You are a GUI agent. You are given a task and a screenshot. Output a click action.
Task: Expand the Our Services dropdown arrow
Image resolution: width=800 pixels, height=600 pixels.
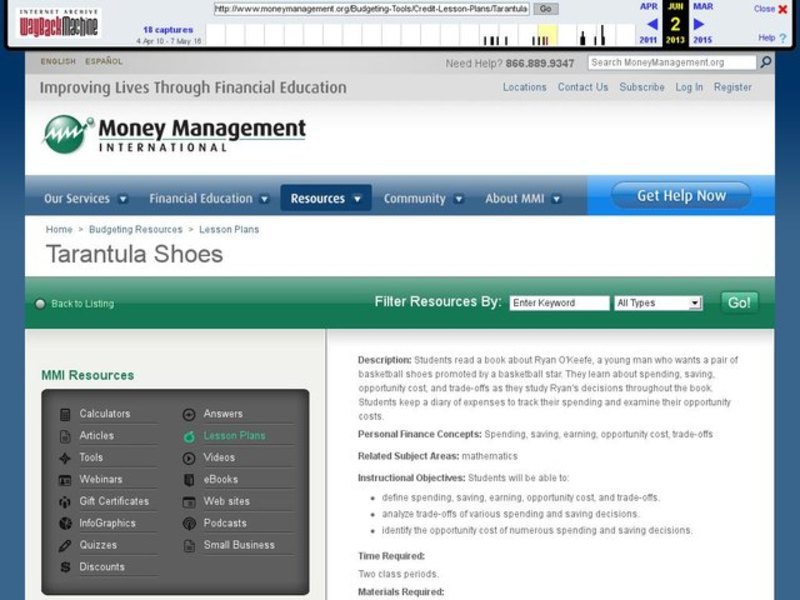click(x=123, y=199)
